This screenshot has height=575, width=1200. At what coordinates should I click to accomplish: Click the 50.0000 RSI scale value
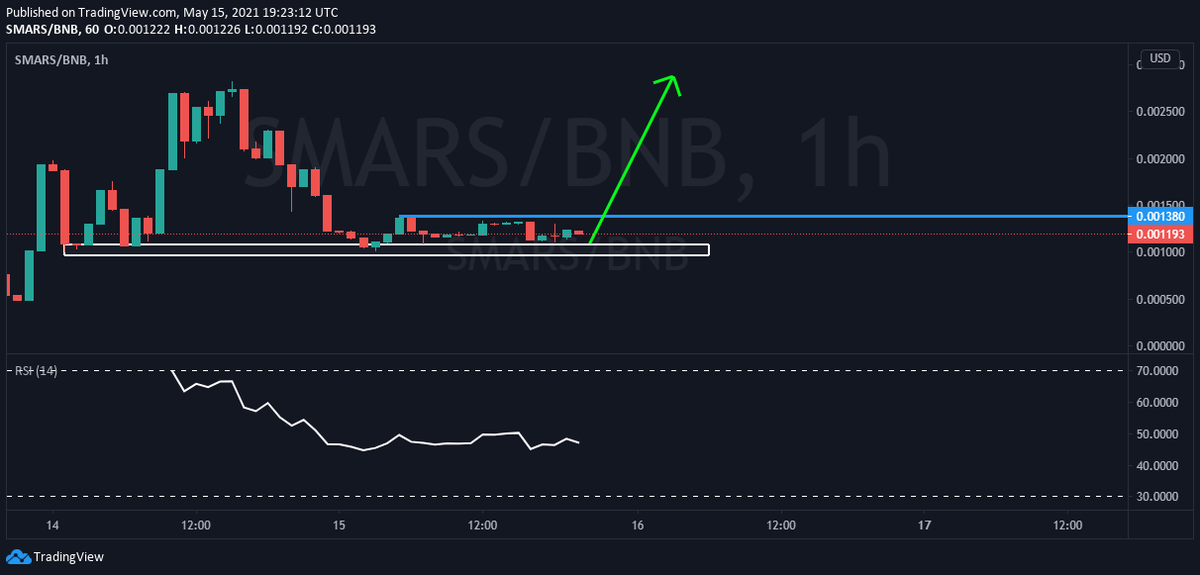point(1160,434)
